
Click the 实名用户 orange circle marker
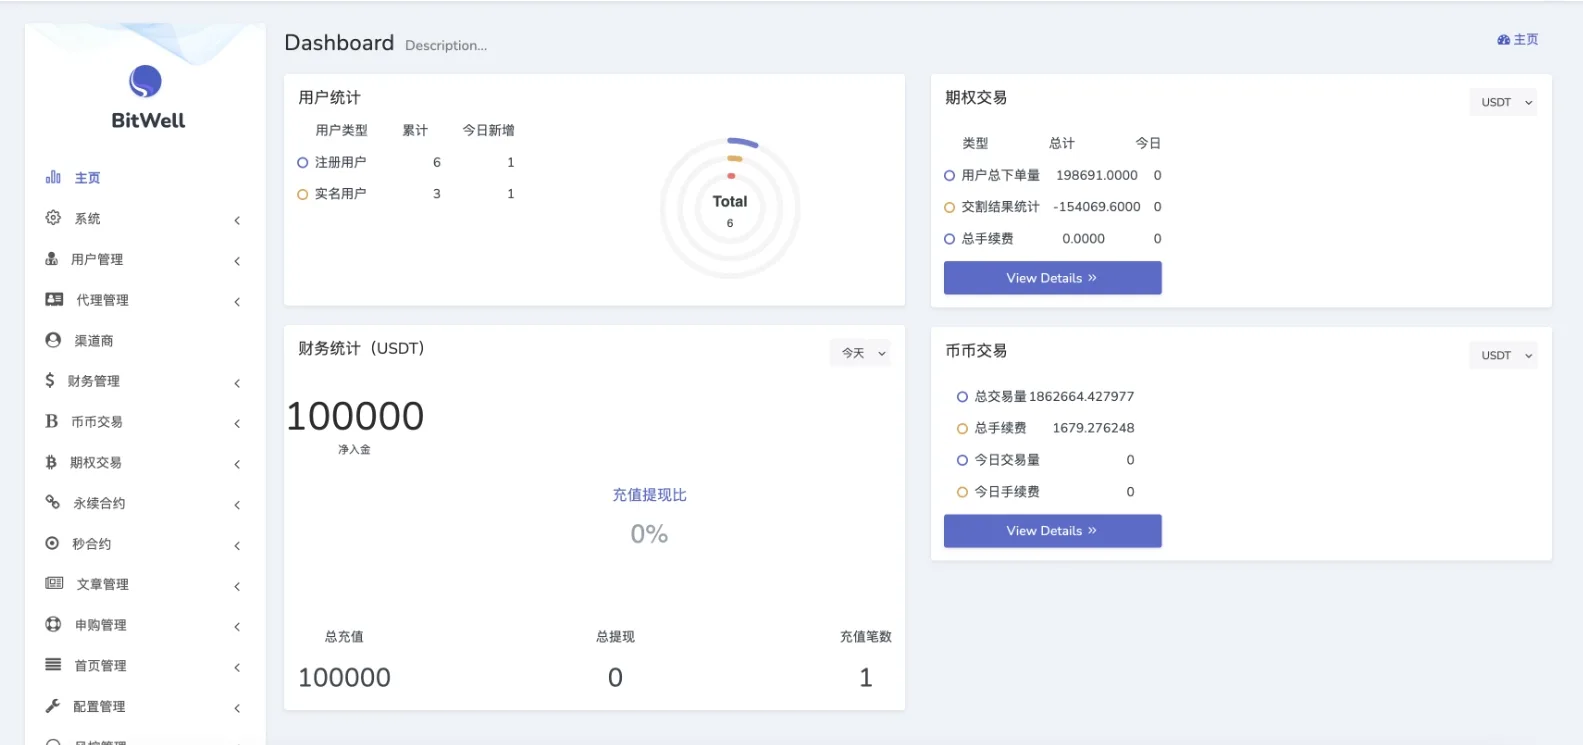point(302,194)
